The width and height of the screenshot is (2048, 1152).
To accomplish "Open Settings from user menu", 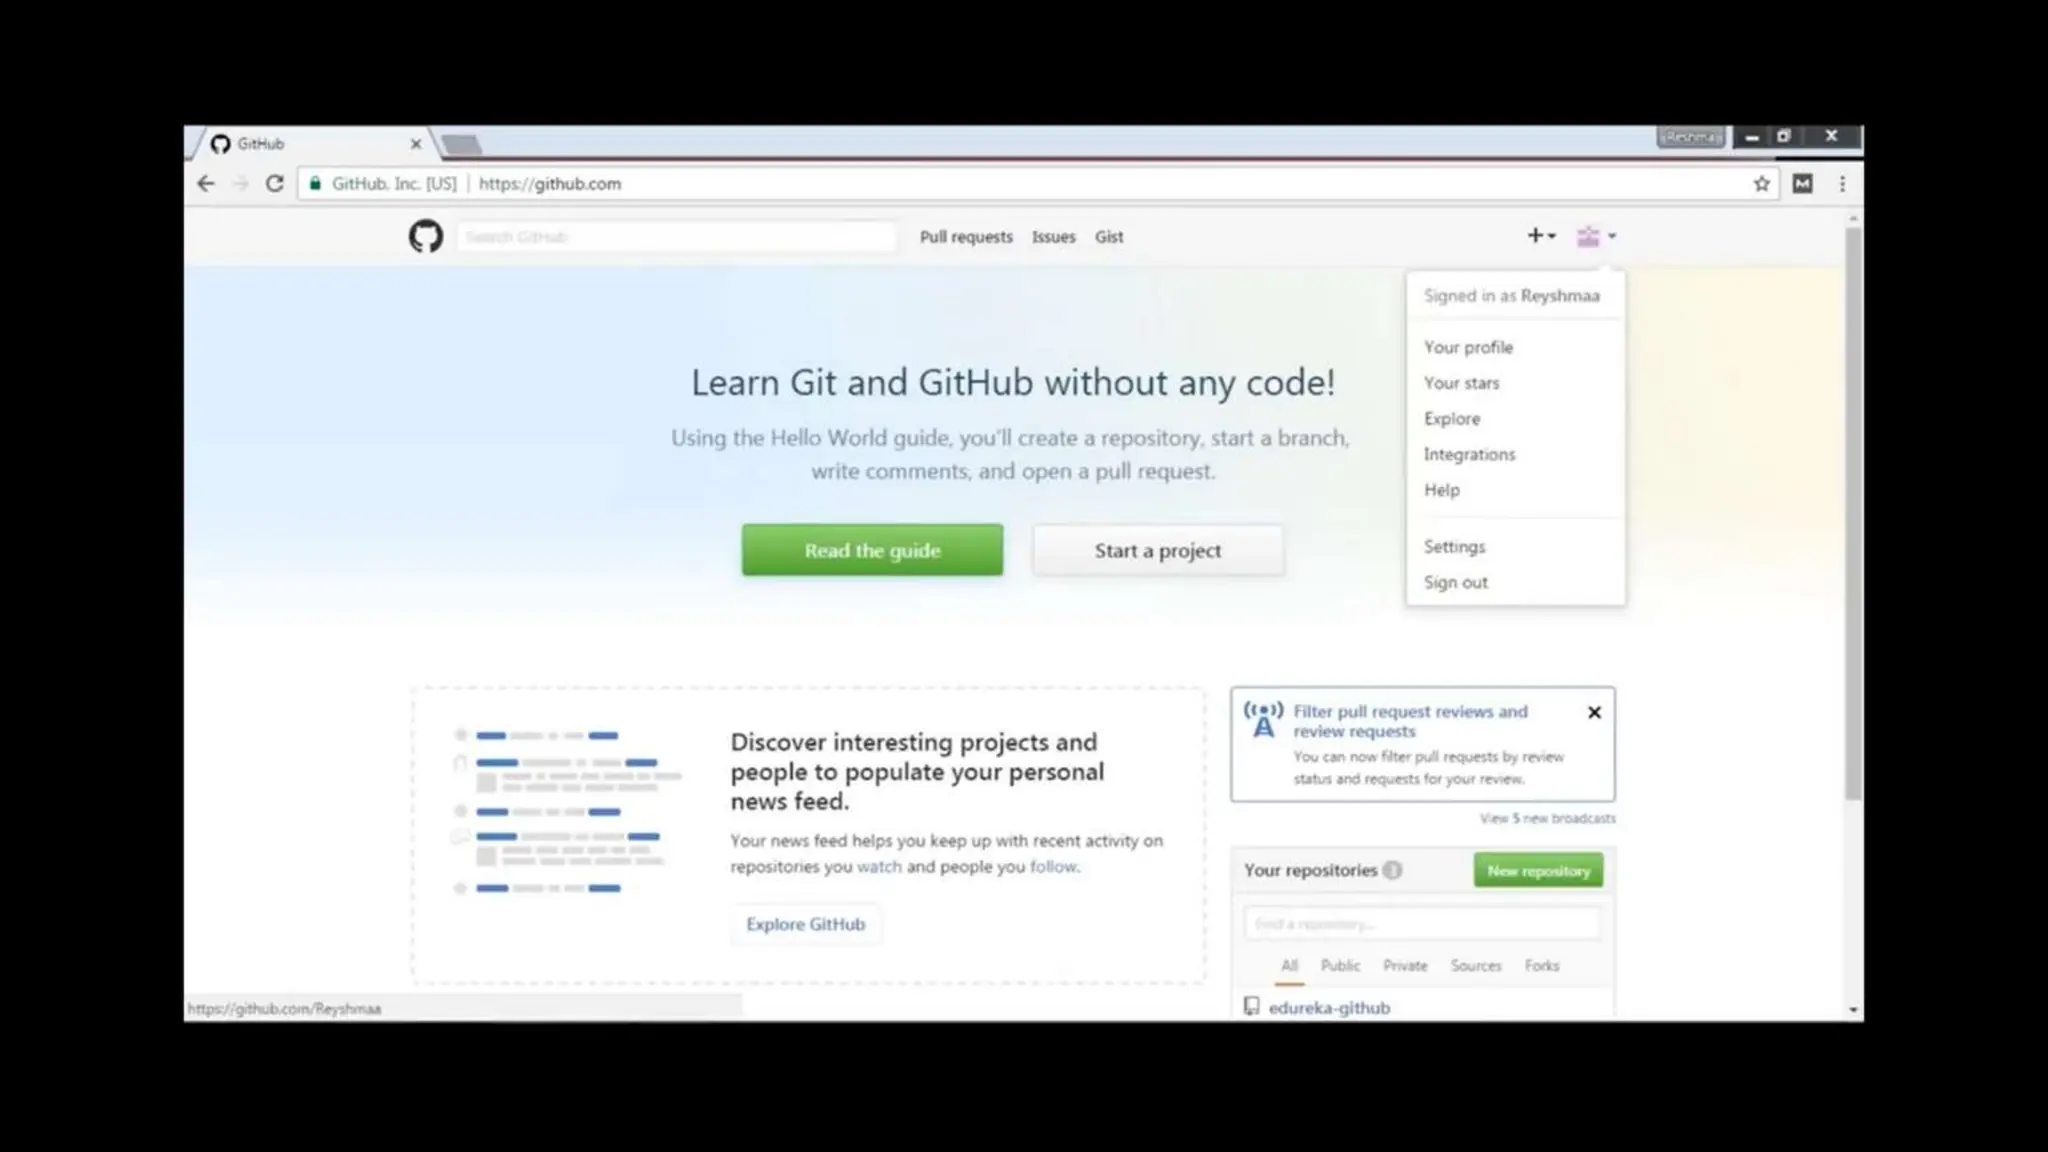I will 1454,546.
